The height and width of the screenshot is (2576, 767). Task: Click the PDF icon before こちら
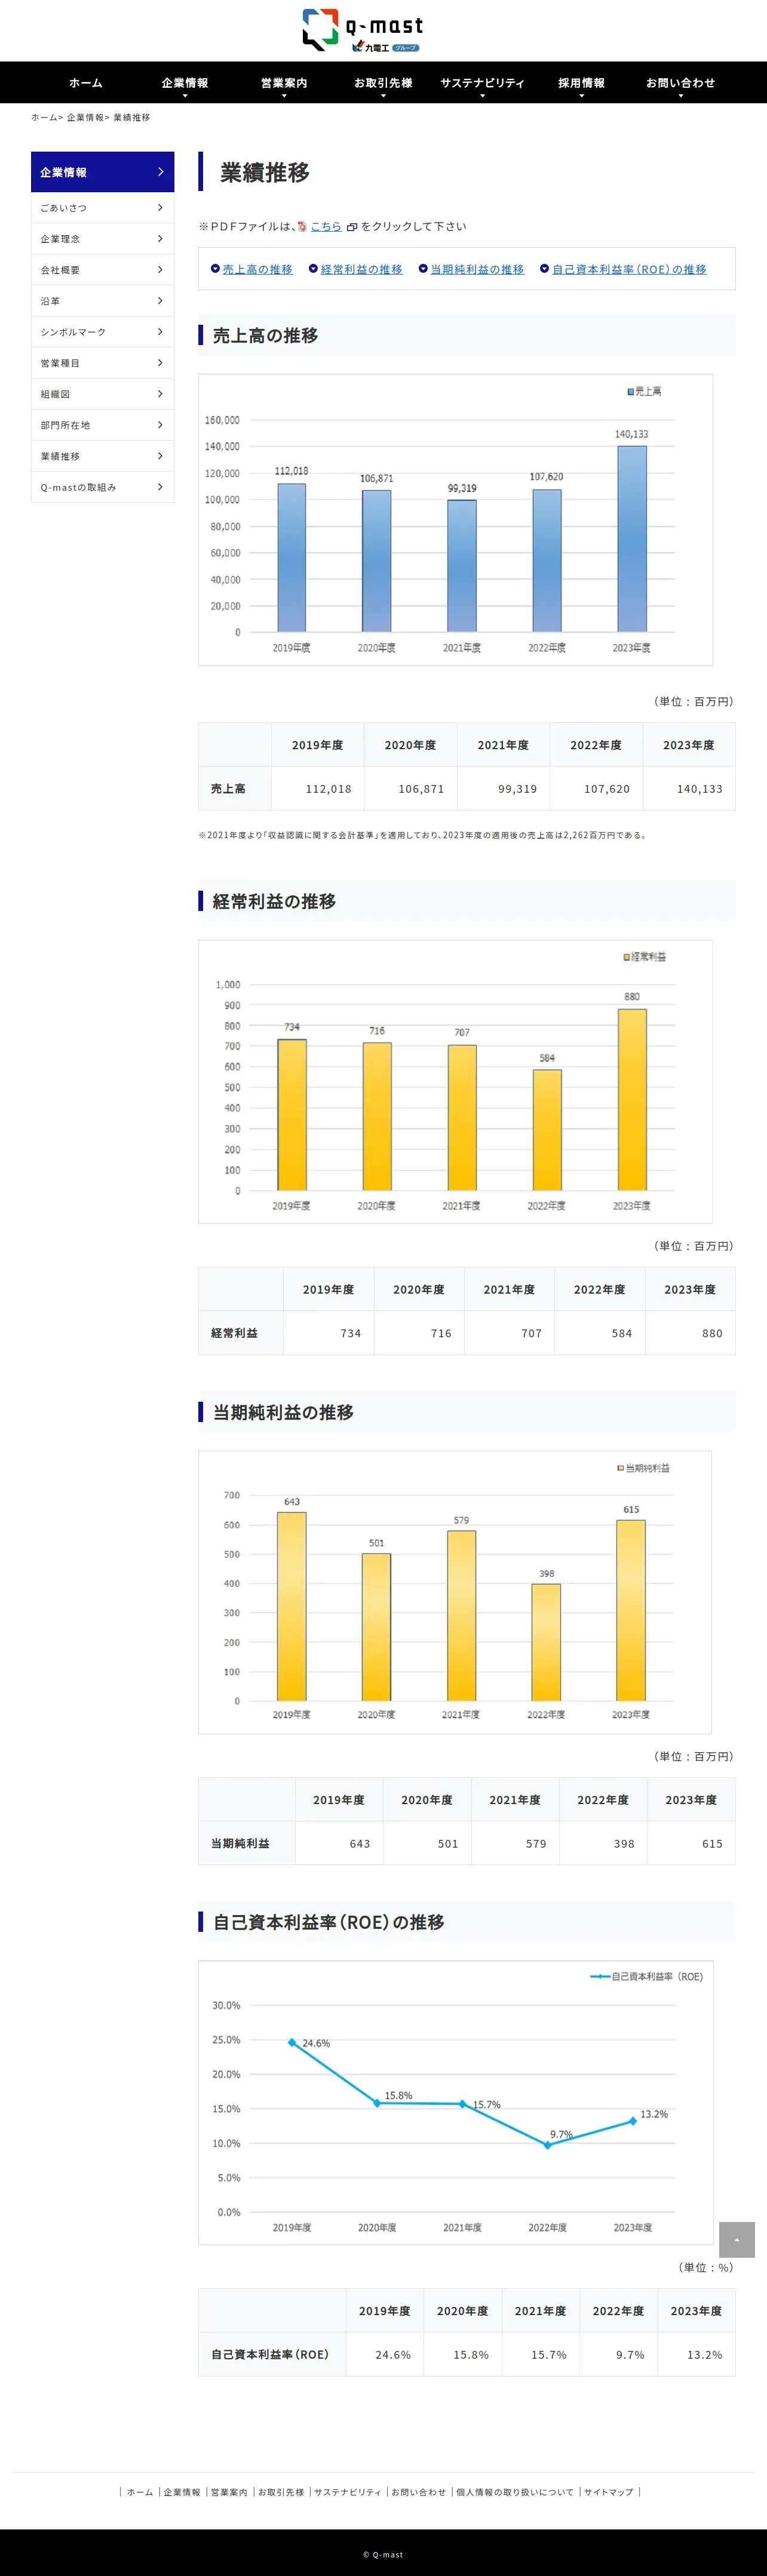coord(302,227)
